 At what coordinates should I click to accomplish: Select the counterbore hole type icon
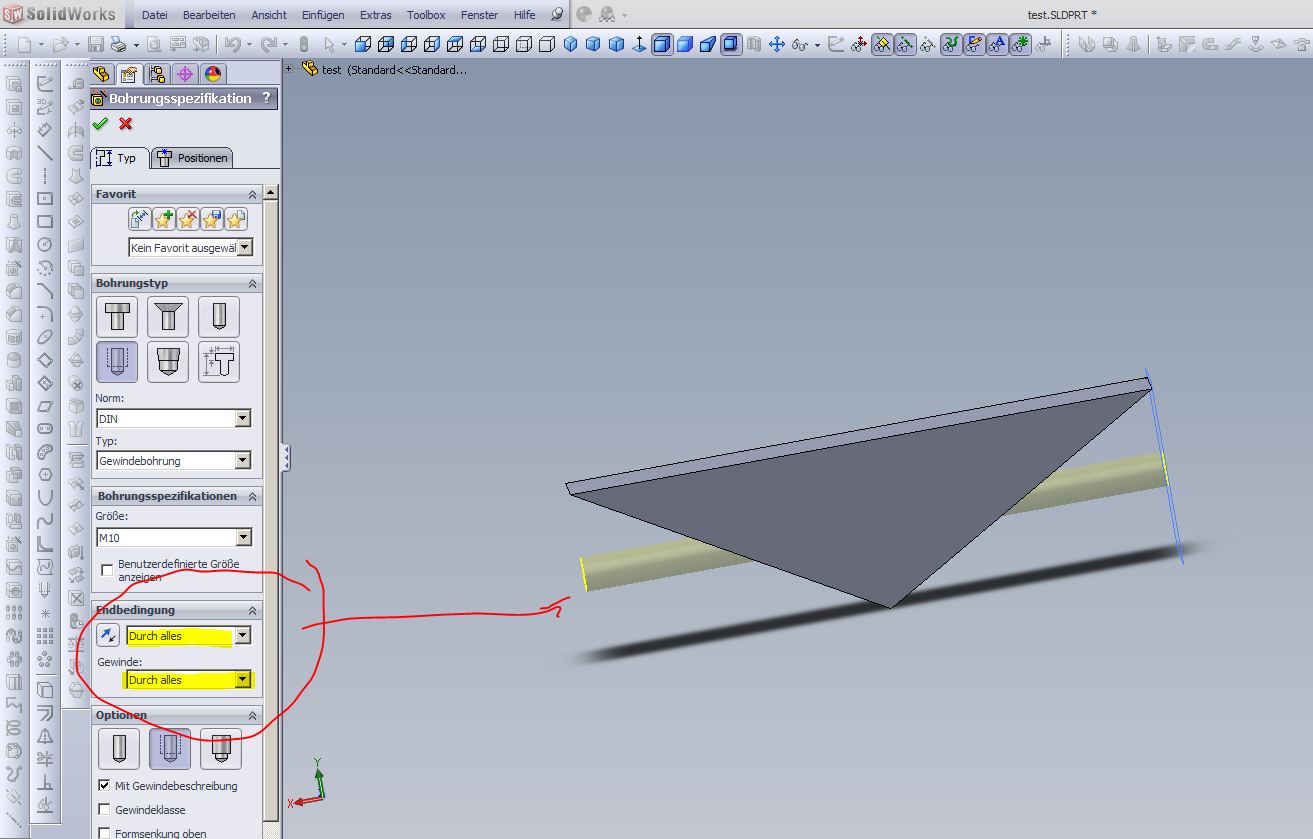tap(117, 317)
